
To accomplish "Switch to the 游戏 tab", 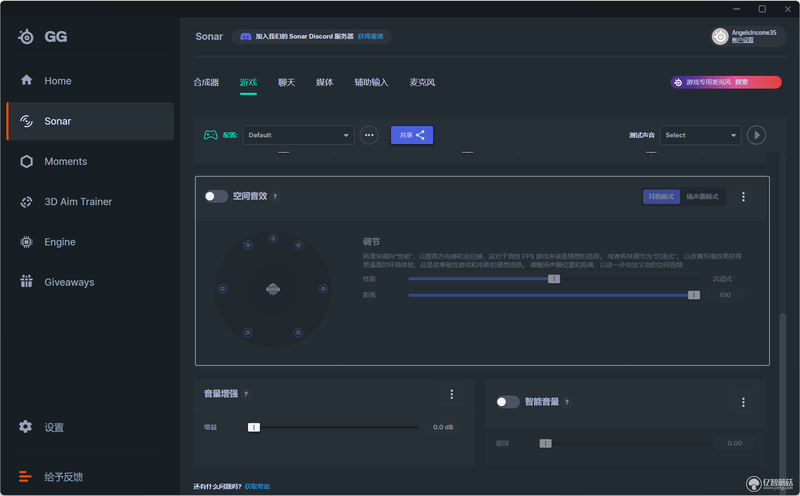I will (248, 82).
